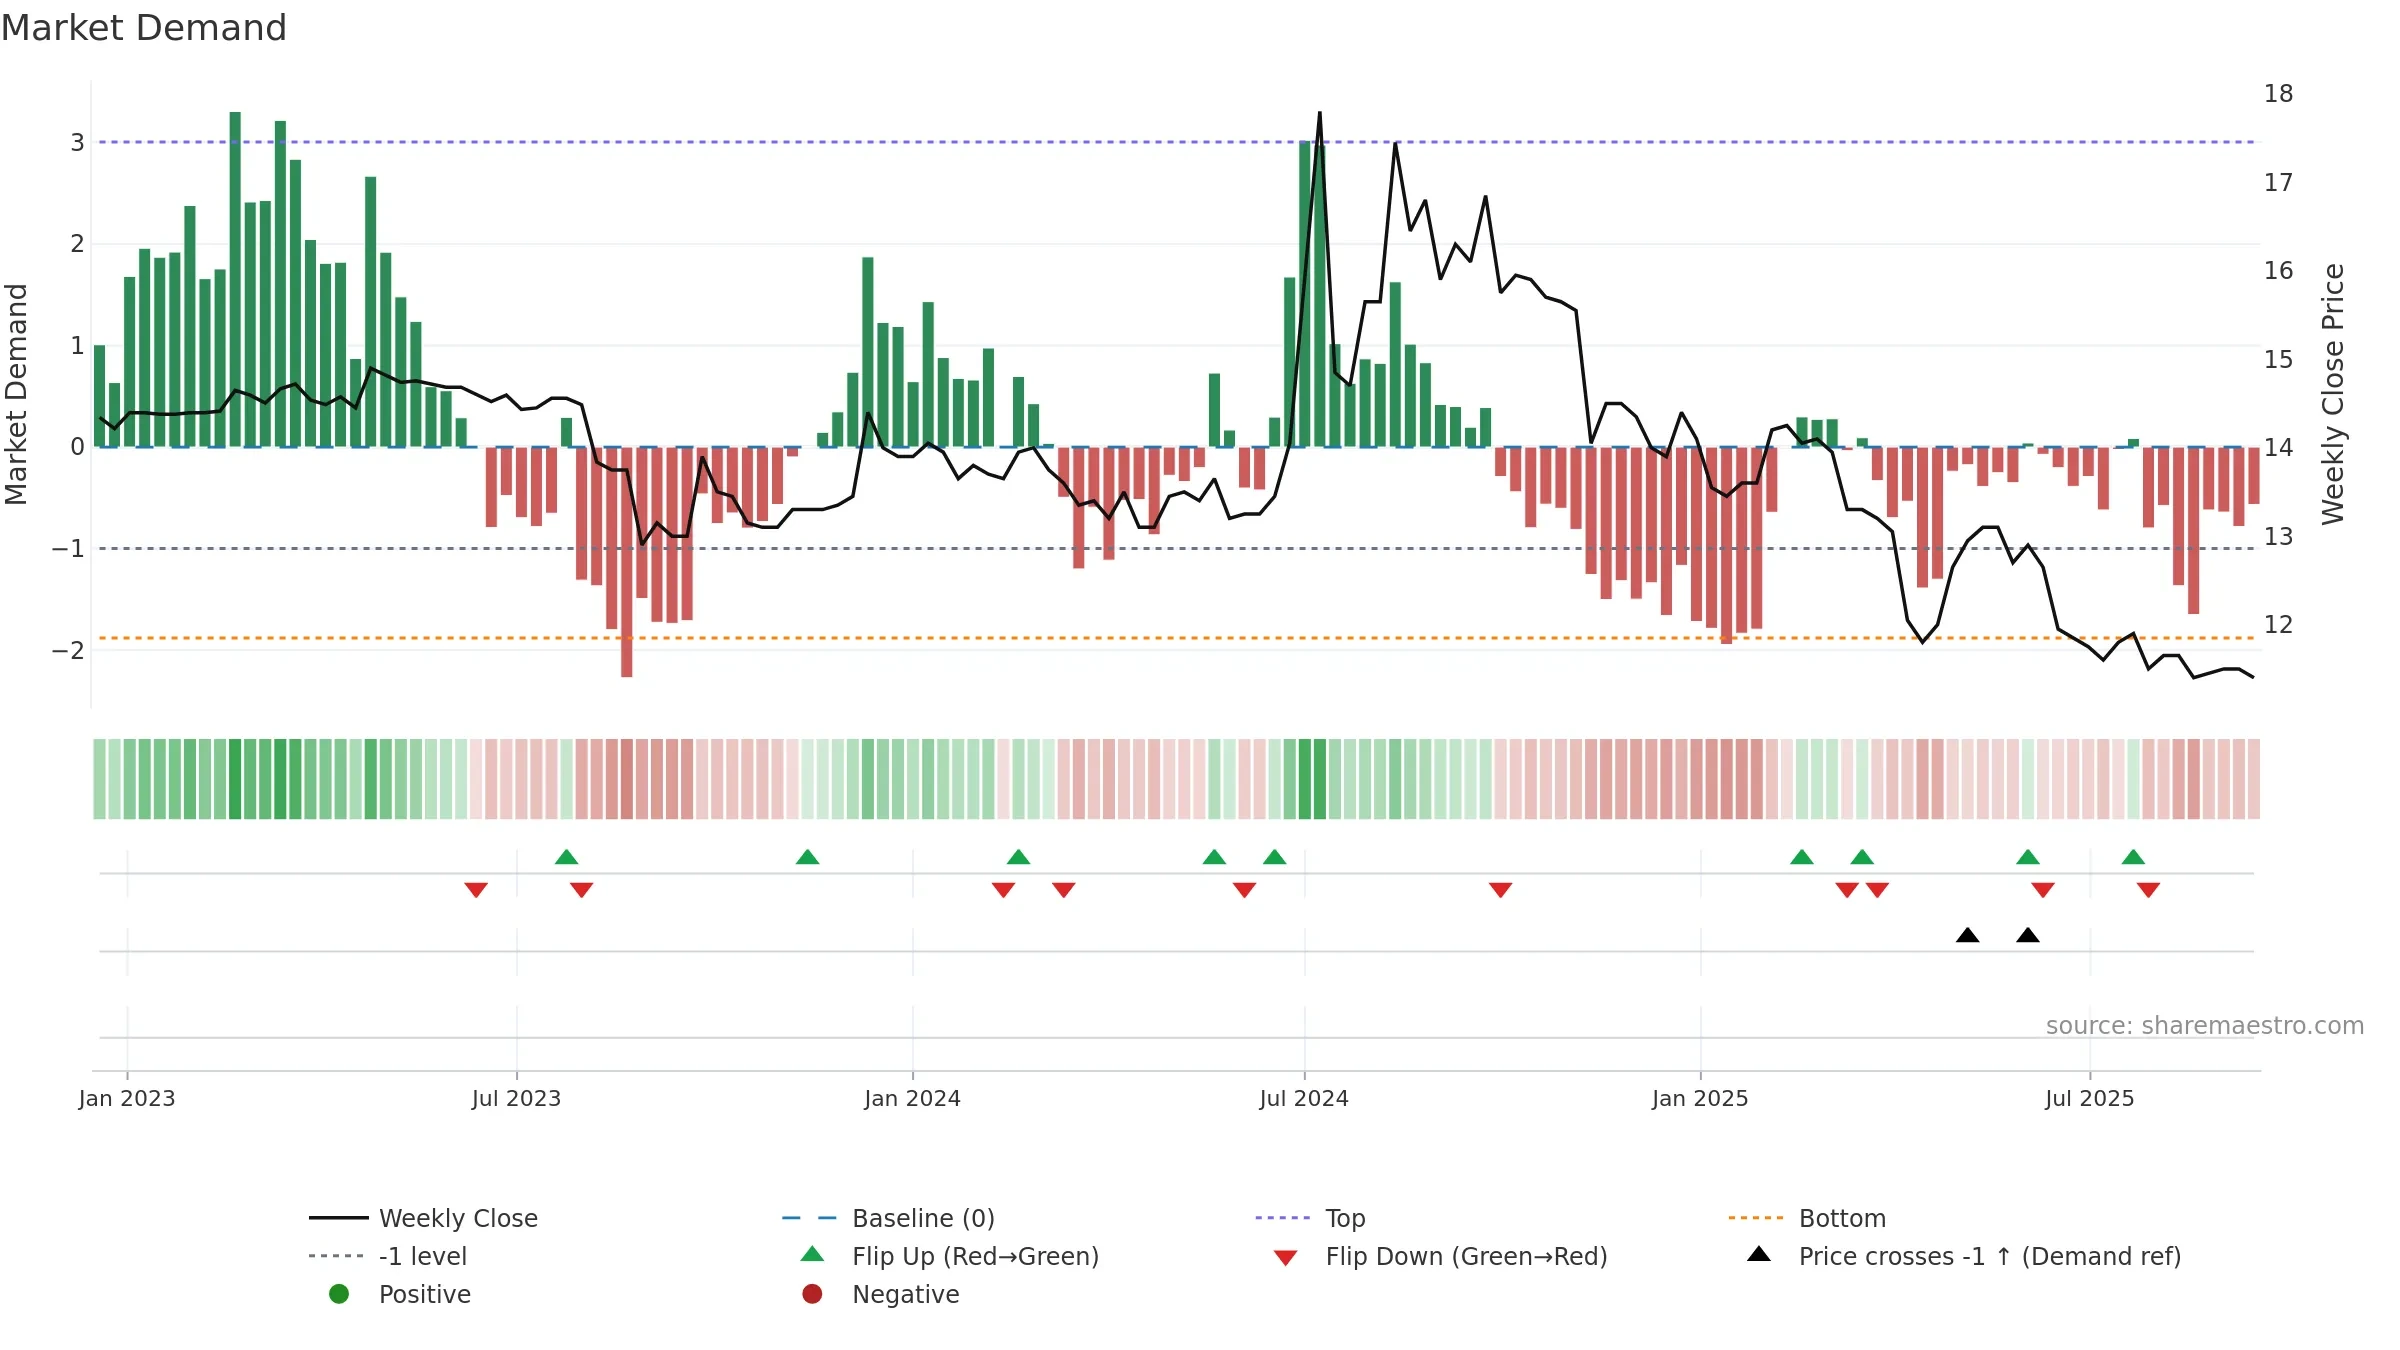The width and height of the screenshot is (2400, 1350).
Task: Click the 16 price axis tick label
Action: pos(2279,271)
